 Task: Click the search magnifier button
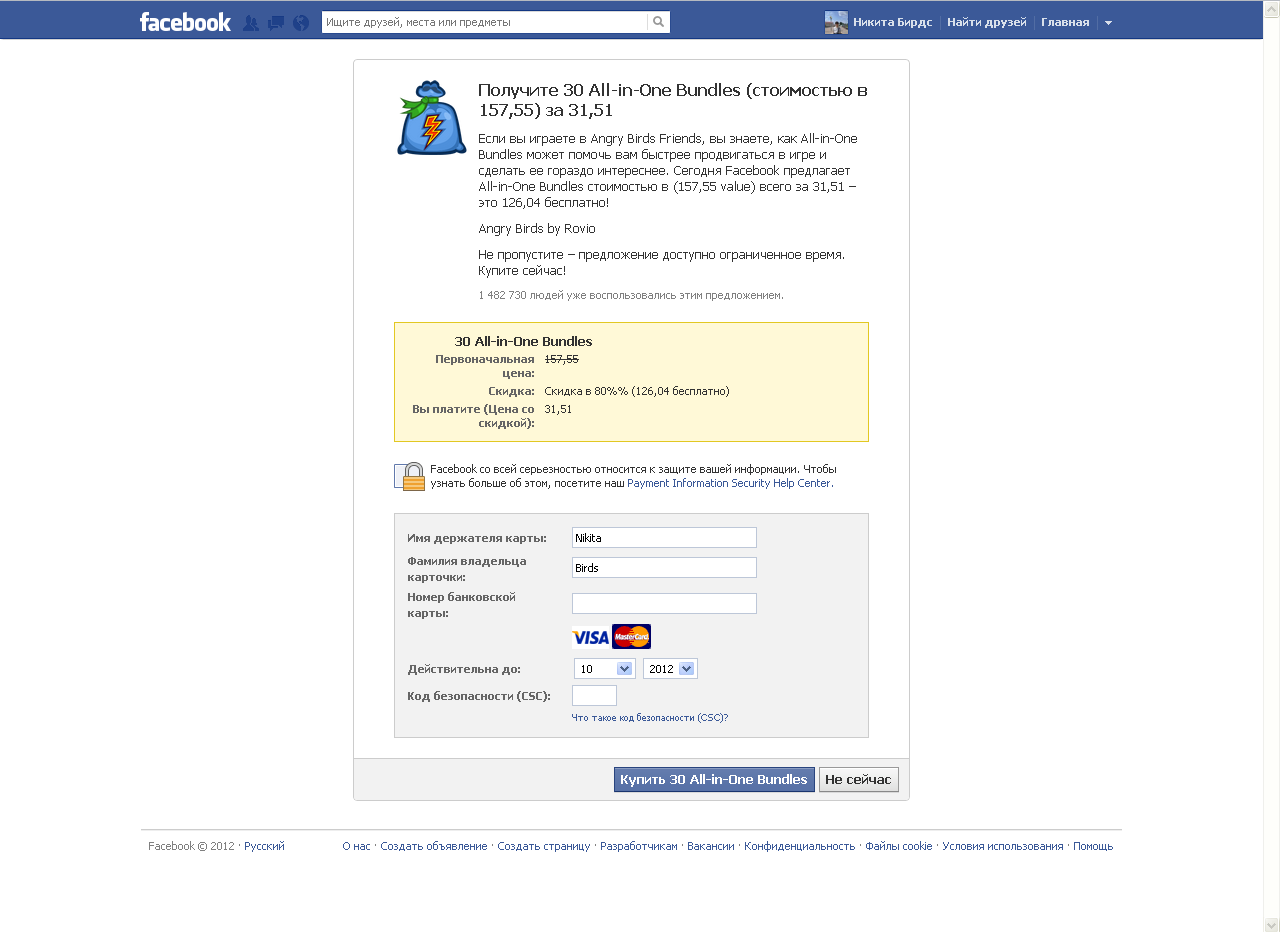pos(658,22)
